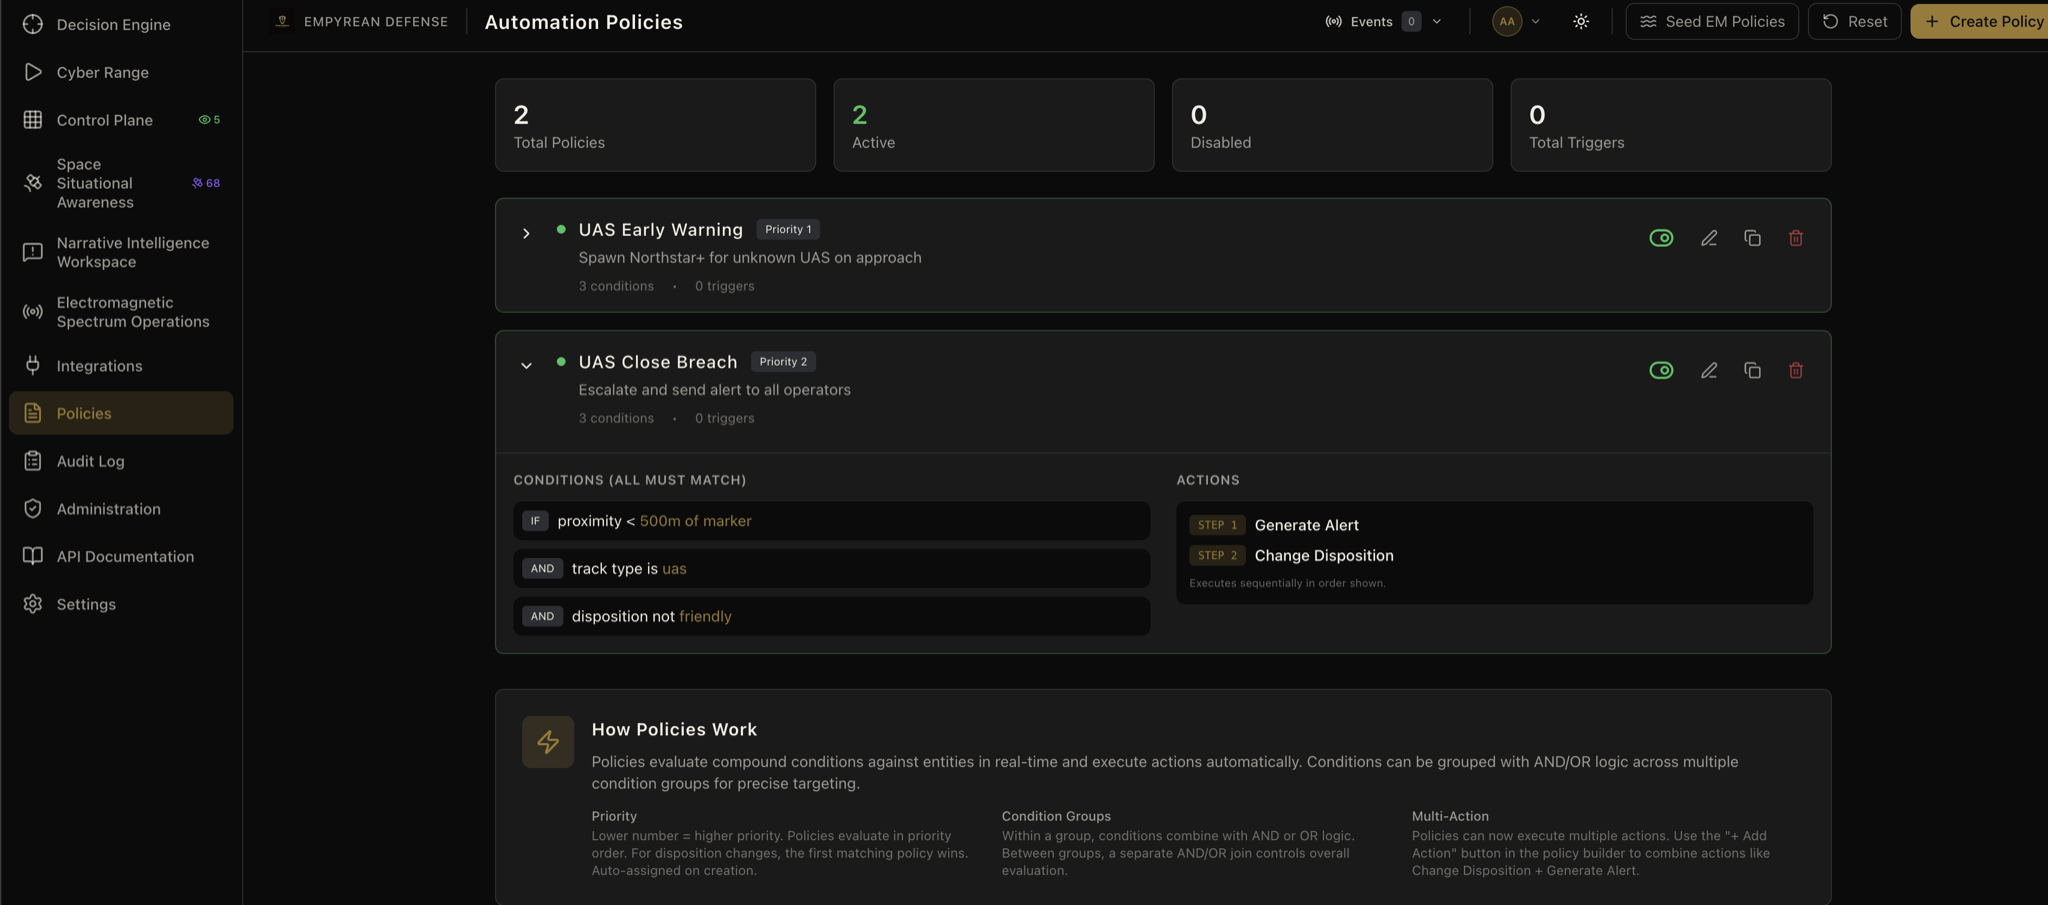The image size is (2048, 905).
Task: Click the Audit Log clipboard icon
Action: (x=33, y=461)
